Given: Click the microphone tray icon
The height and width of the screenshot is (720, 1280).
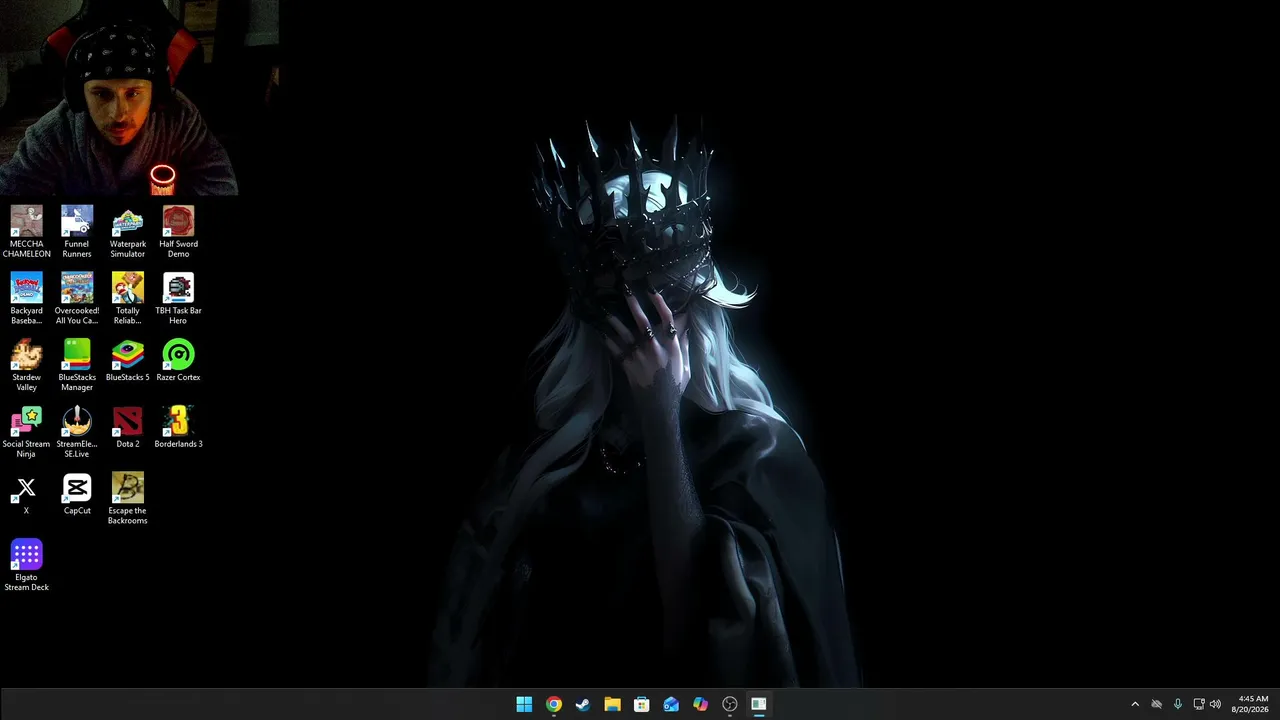Looking at the screenshot, I should point(1178,704).
